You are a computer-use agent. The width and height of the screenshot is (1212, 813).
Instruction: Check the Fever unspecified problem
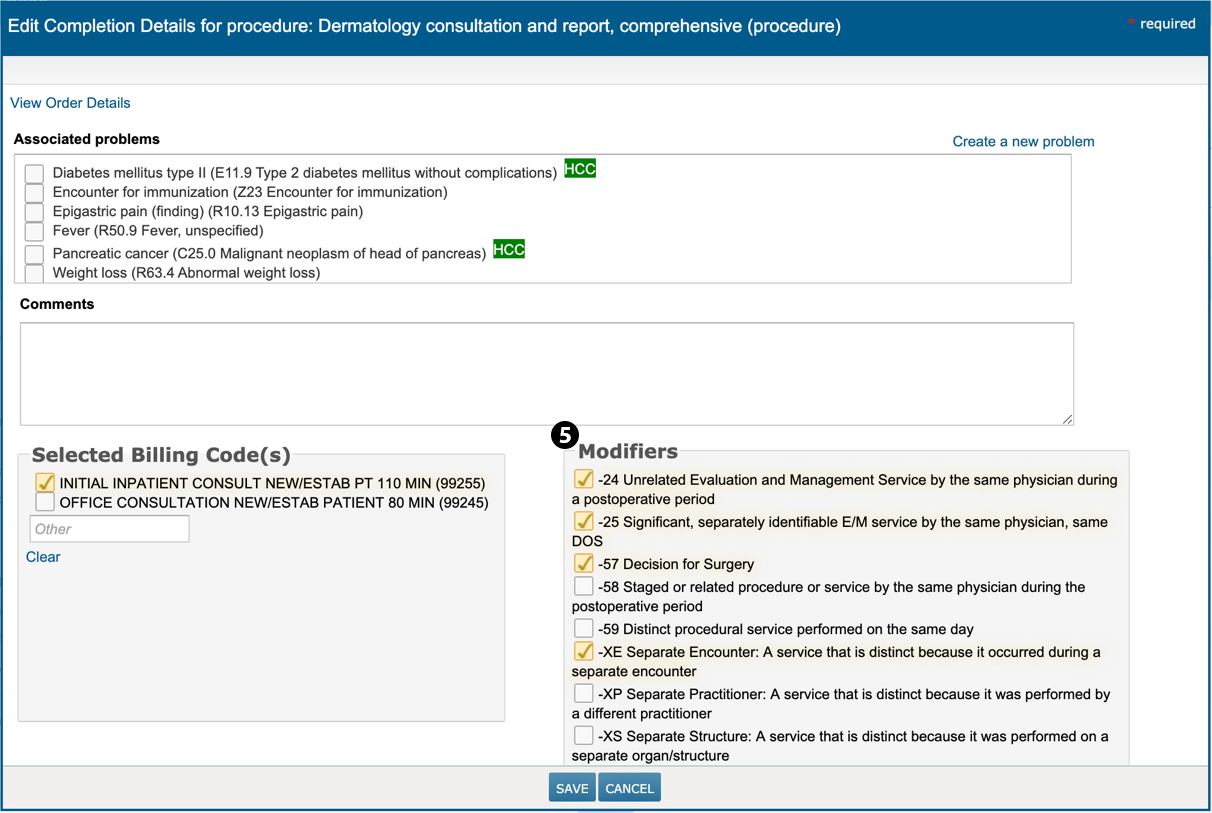tap(35, 231)
